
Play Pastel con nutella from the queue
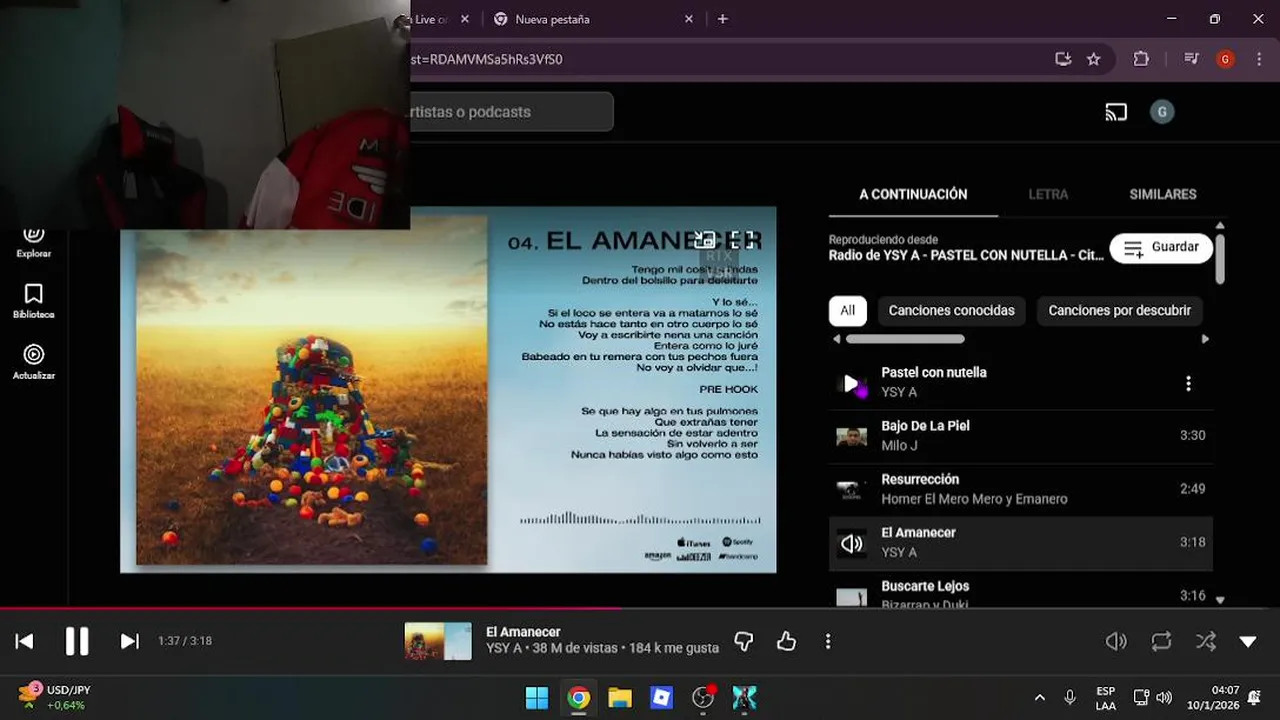[851, 383]
